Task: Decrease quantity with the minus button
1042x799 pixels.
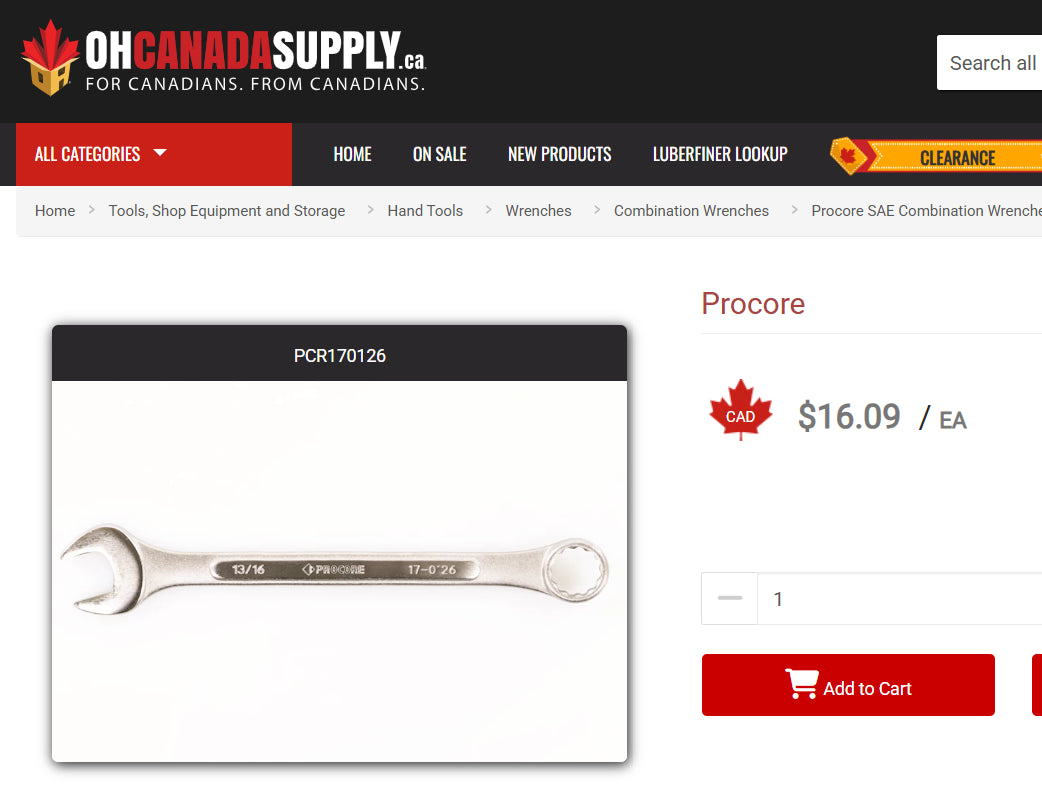Action: (730, 598)
